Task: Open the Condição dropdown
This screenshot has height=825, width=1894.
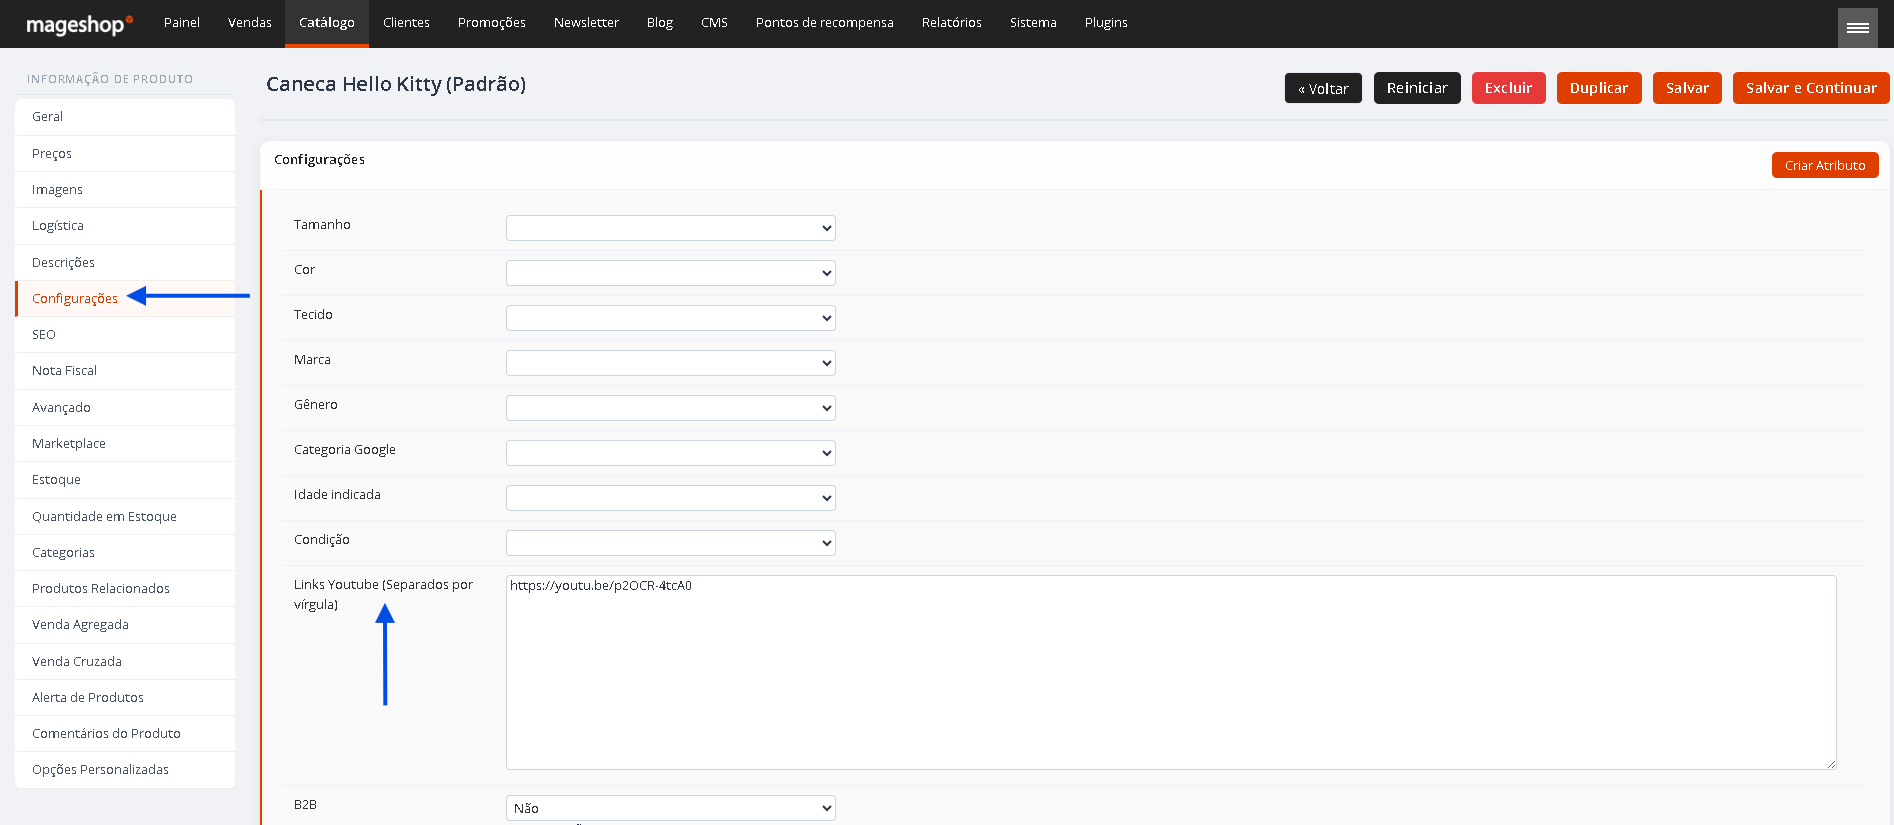Action: click(671, 543)
